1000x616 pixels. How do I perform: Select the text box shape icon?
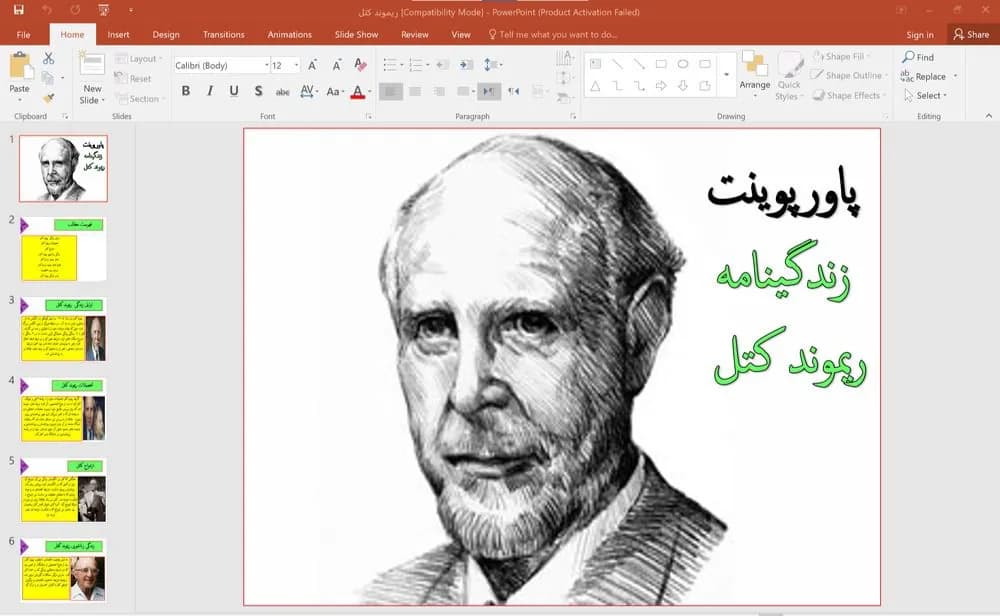click(x=595, y=64)
